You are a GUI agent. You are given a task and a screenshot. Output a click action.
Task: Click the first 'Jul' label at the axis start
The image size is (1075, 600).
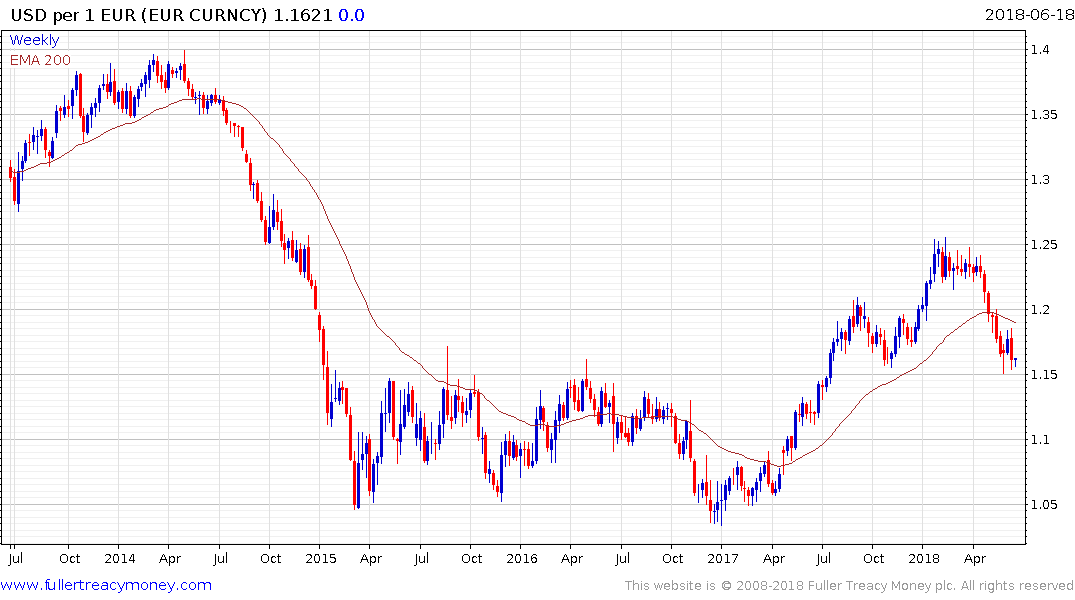[x=15, y=559]
